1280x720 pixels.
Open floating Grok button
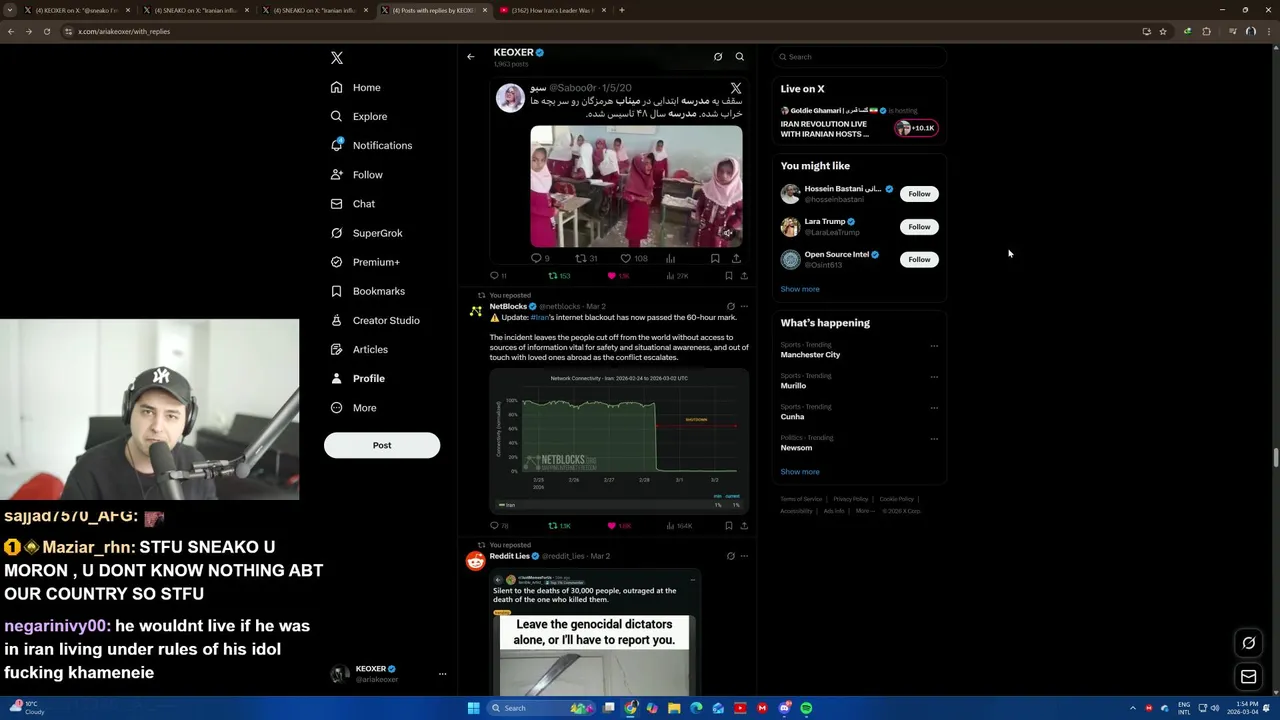click(1249, 643)
